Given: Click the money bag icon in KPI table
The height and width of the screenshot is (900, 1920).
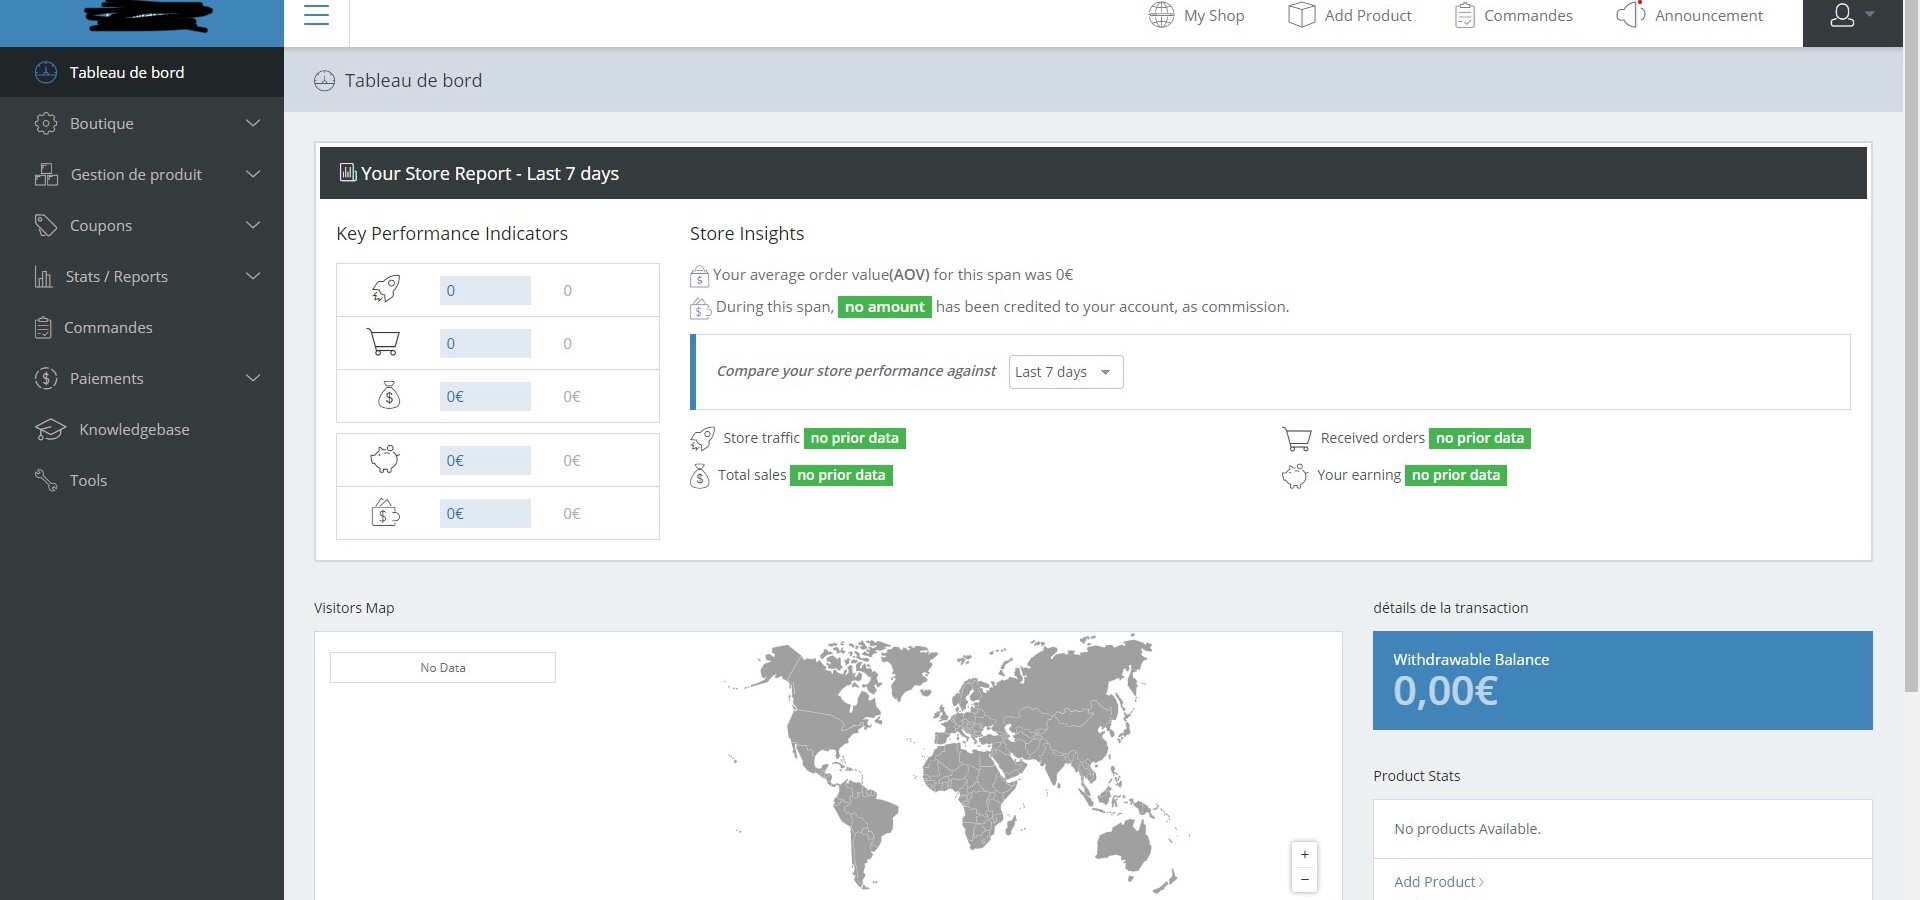Looking at the screenshot, I should (389, 395).
